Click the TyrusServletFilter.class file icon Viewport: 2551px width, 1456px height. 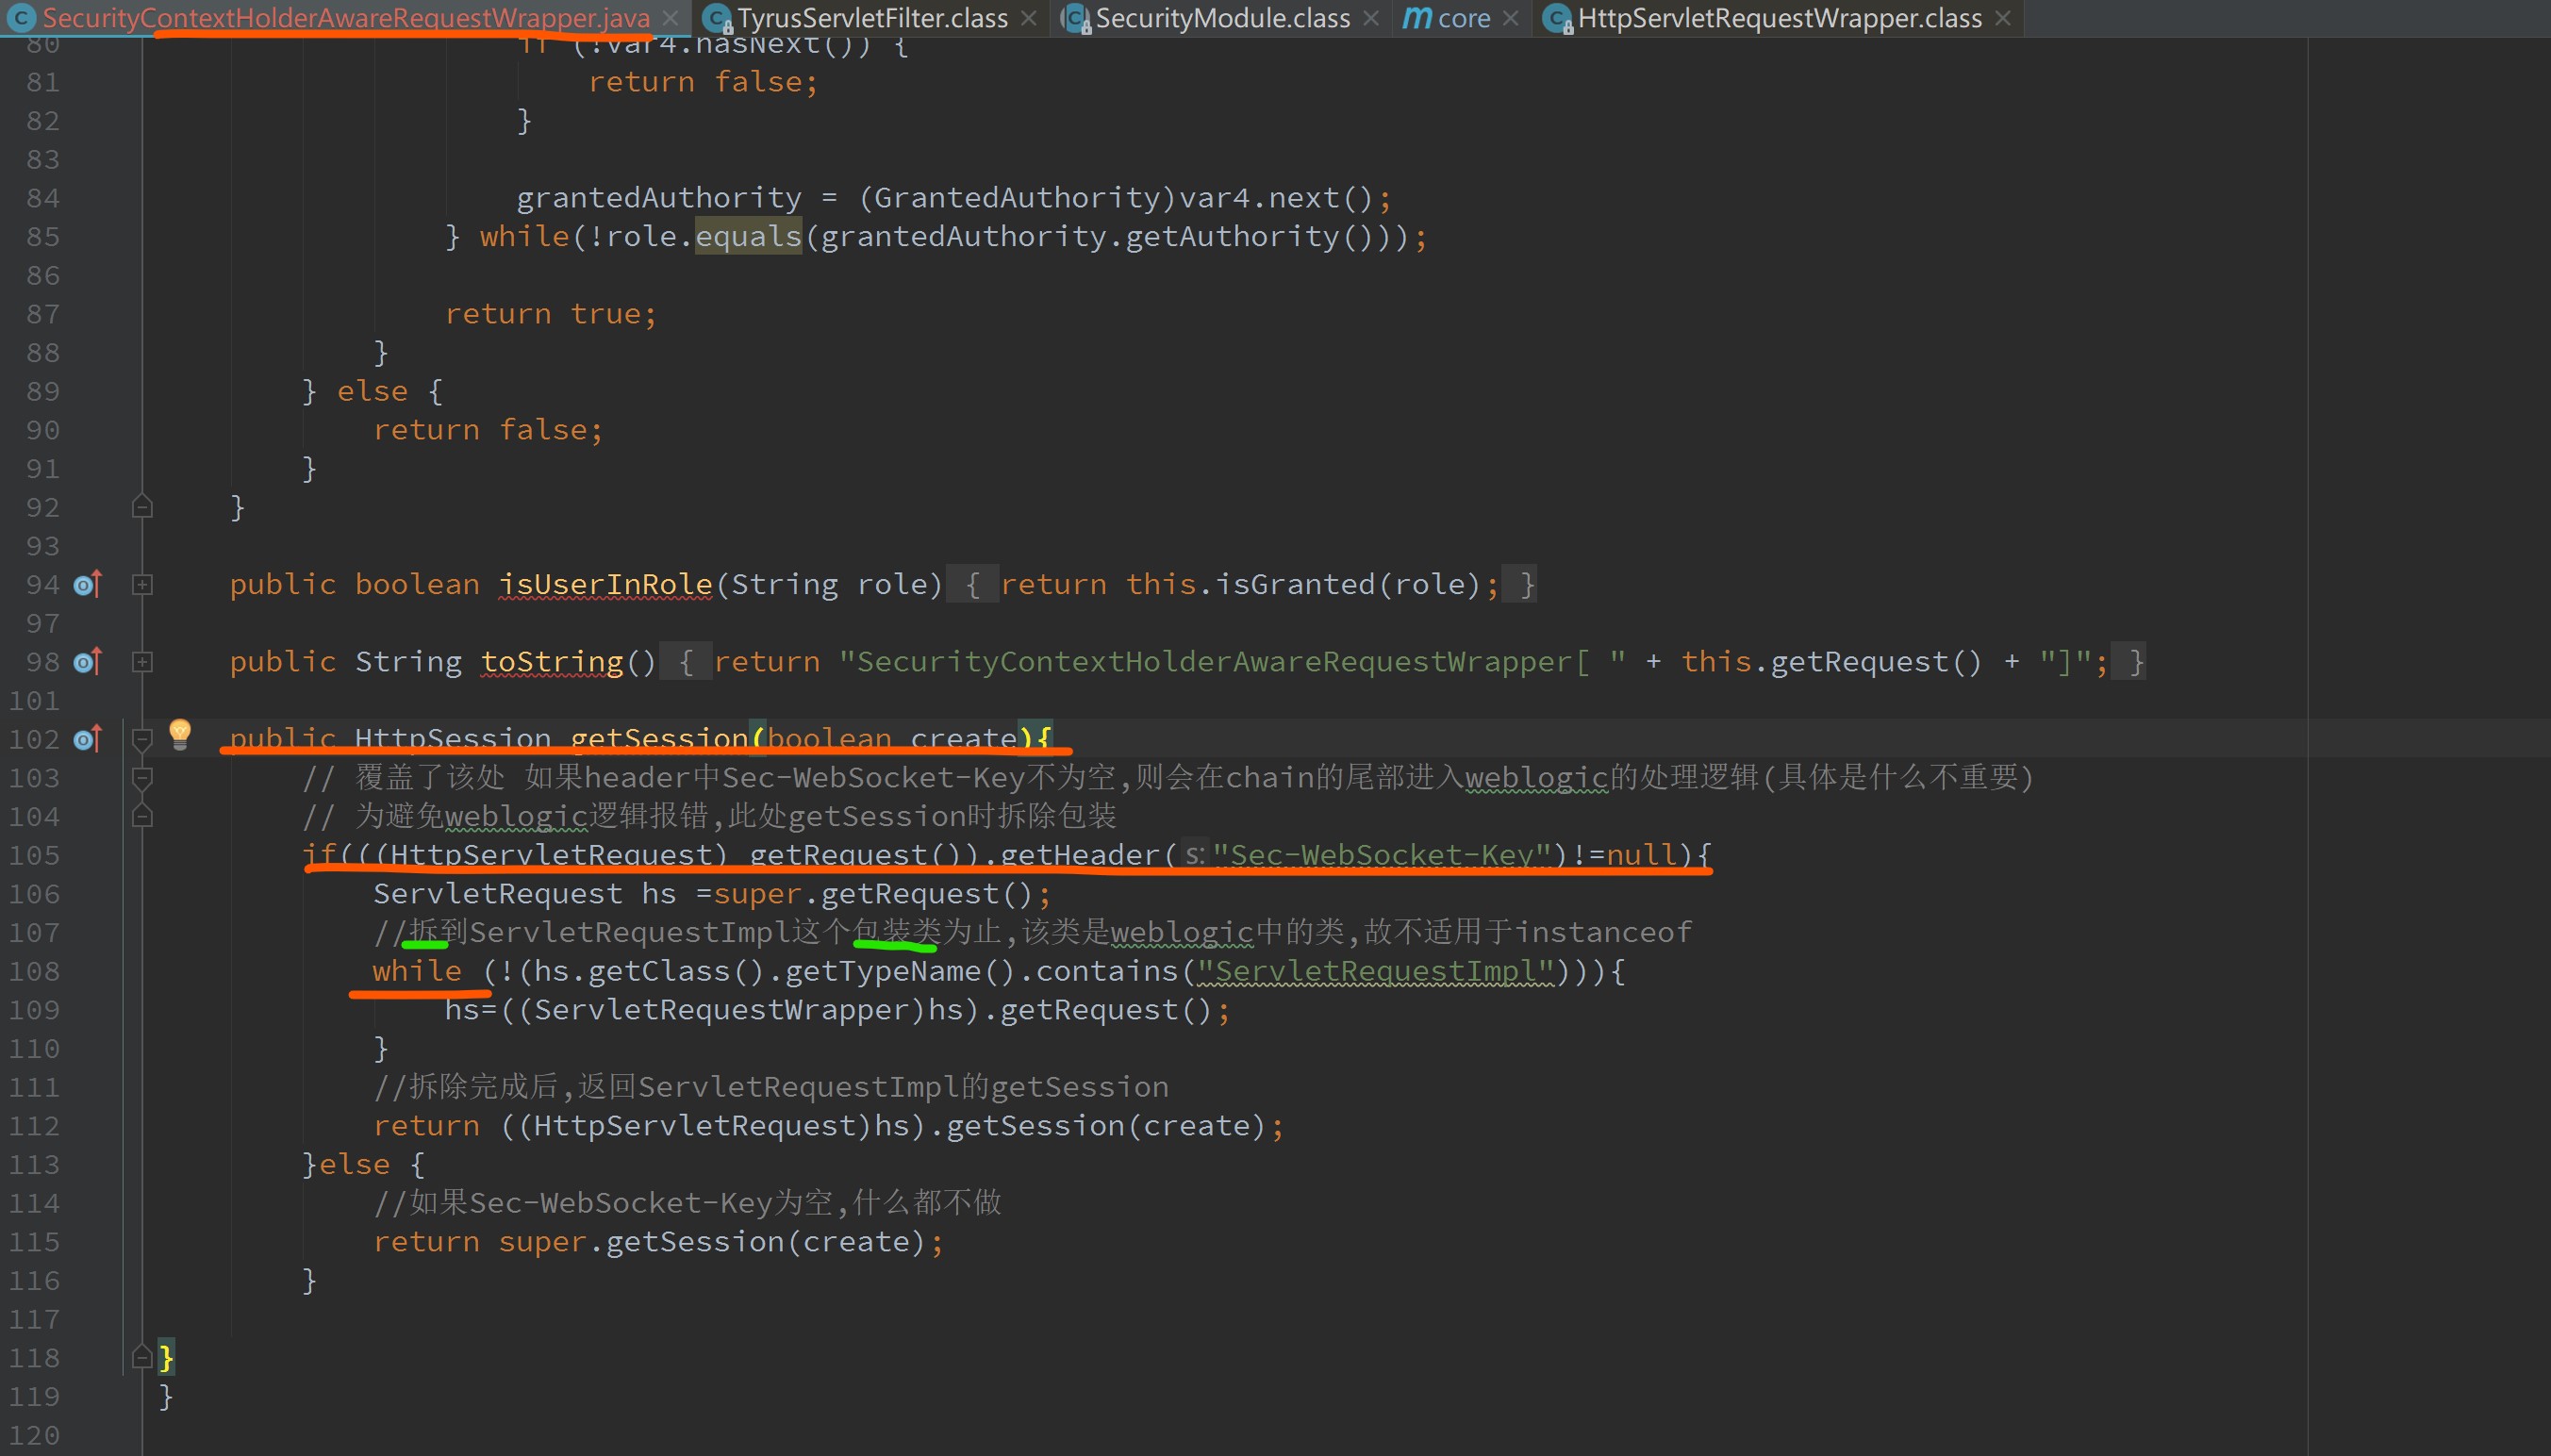(x=717, y=18)
